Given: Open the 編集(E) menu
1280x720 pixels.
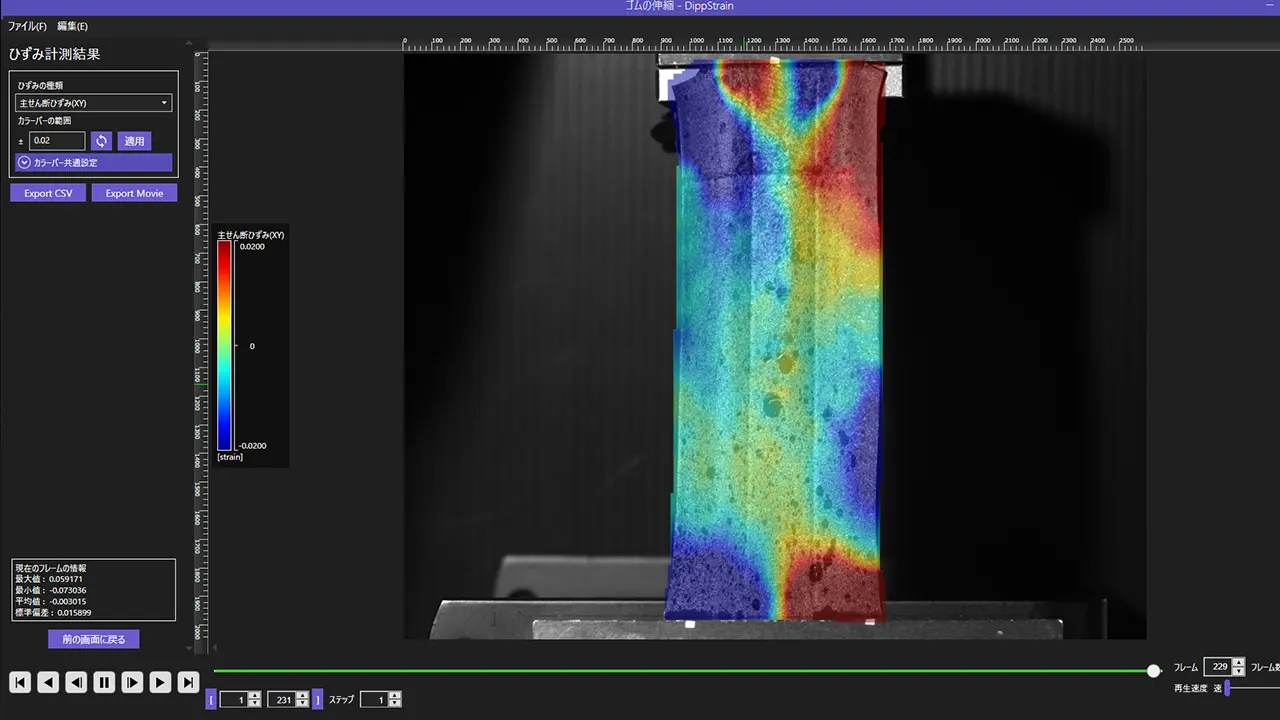Looking at the screenshot, I should coord(72,26).
